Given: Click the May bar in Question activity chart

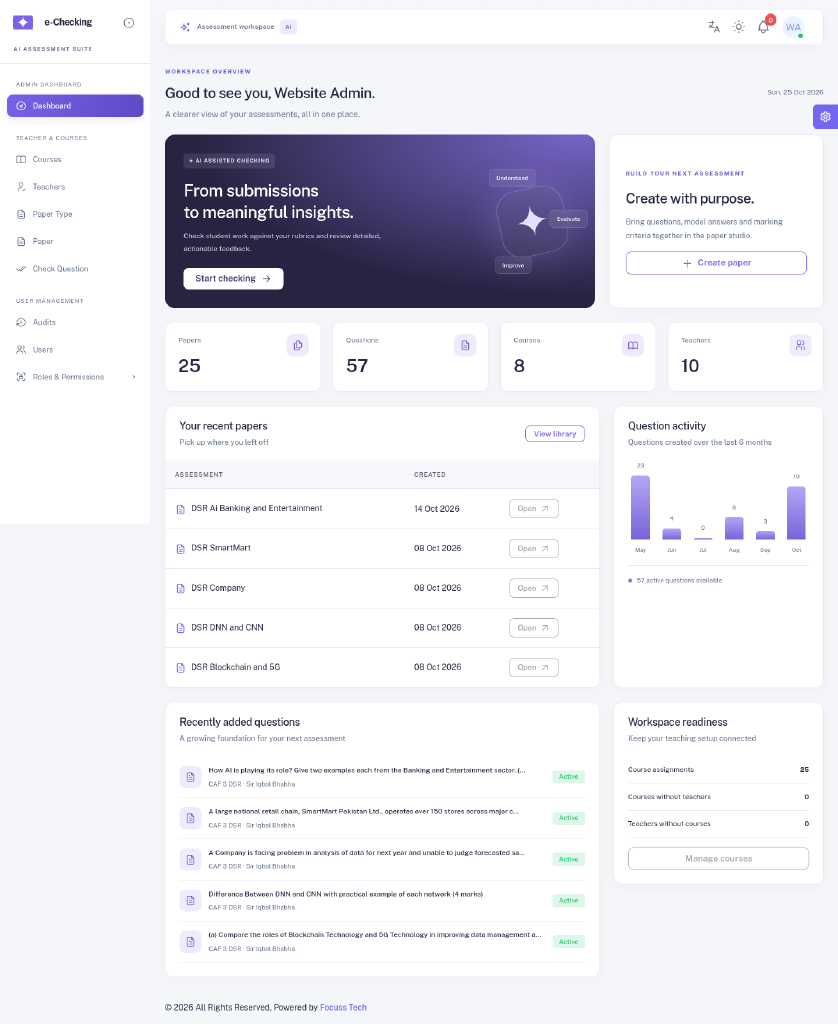Looking at the screenshot, I should coord(640,507).
